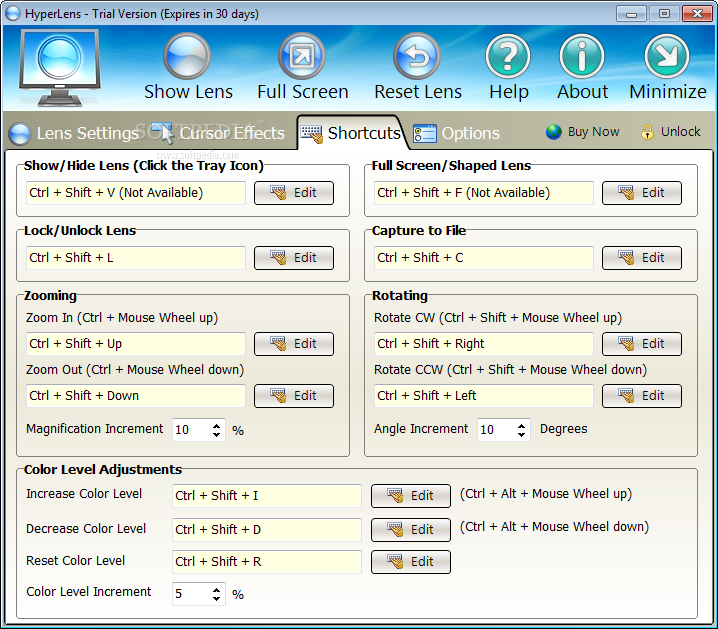Edit the Lock/Unlock Lens shortcut
This screenshot has width=718, height=629.
[294, 258]
